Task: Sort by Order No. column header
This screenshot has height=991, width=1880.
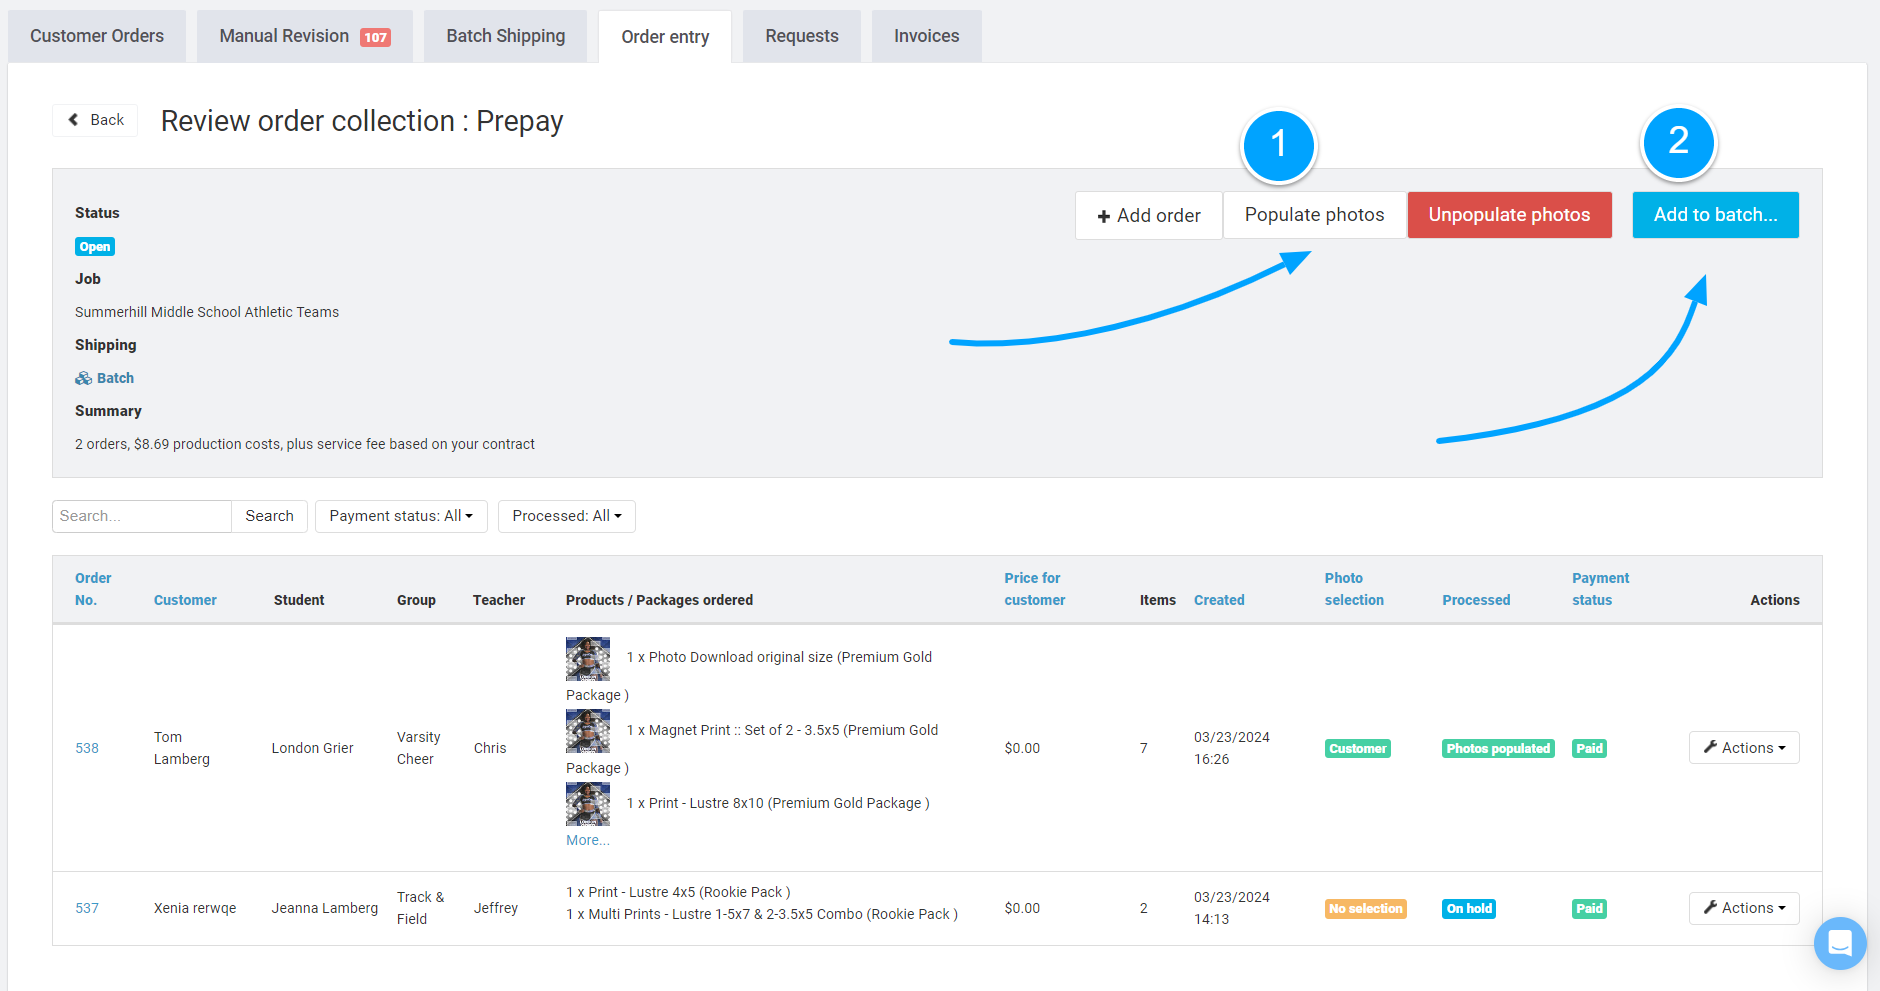Action: tap(93, 589)
